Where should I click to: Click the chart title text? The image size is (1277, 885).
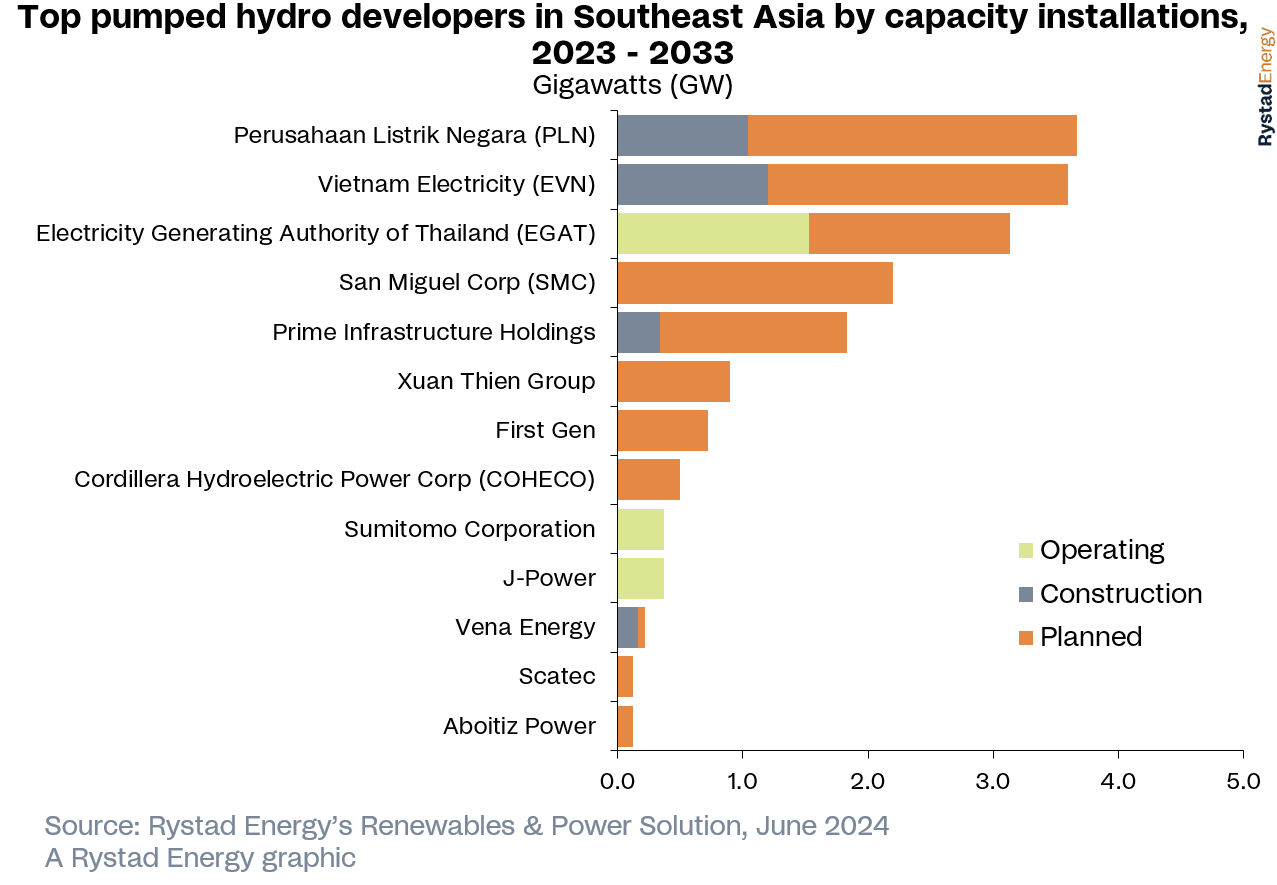pos(633,34)
